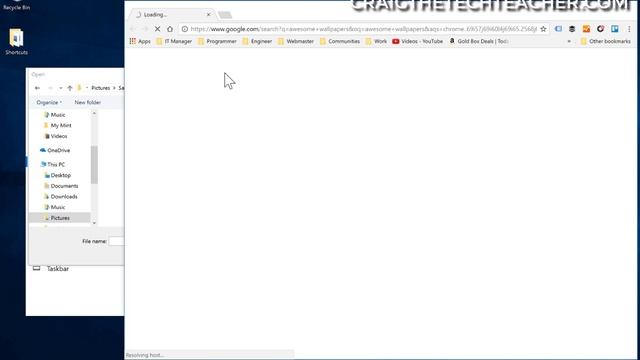Select Videos in navigation tree
The image size is (640, 360).
56,136
